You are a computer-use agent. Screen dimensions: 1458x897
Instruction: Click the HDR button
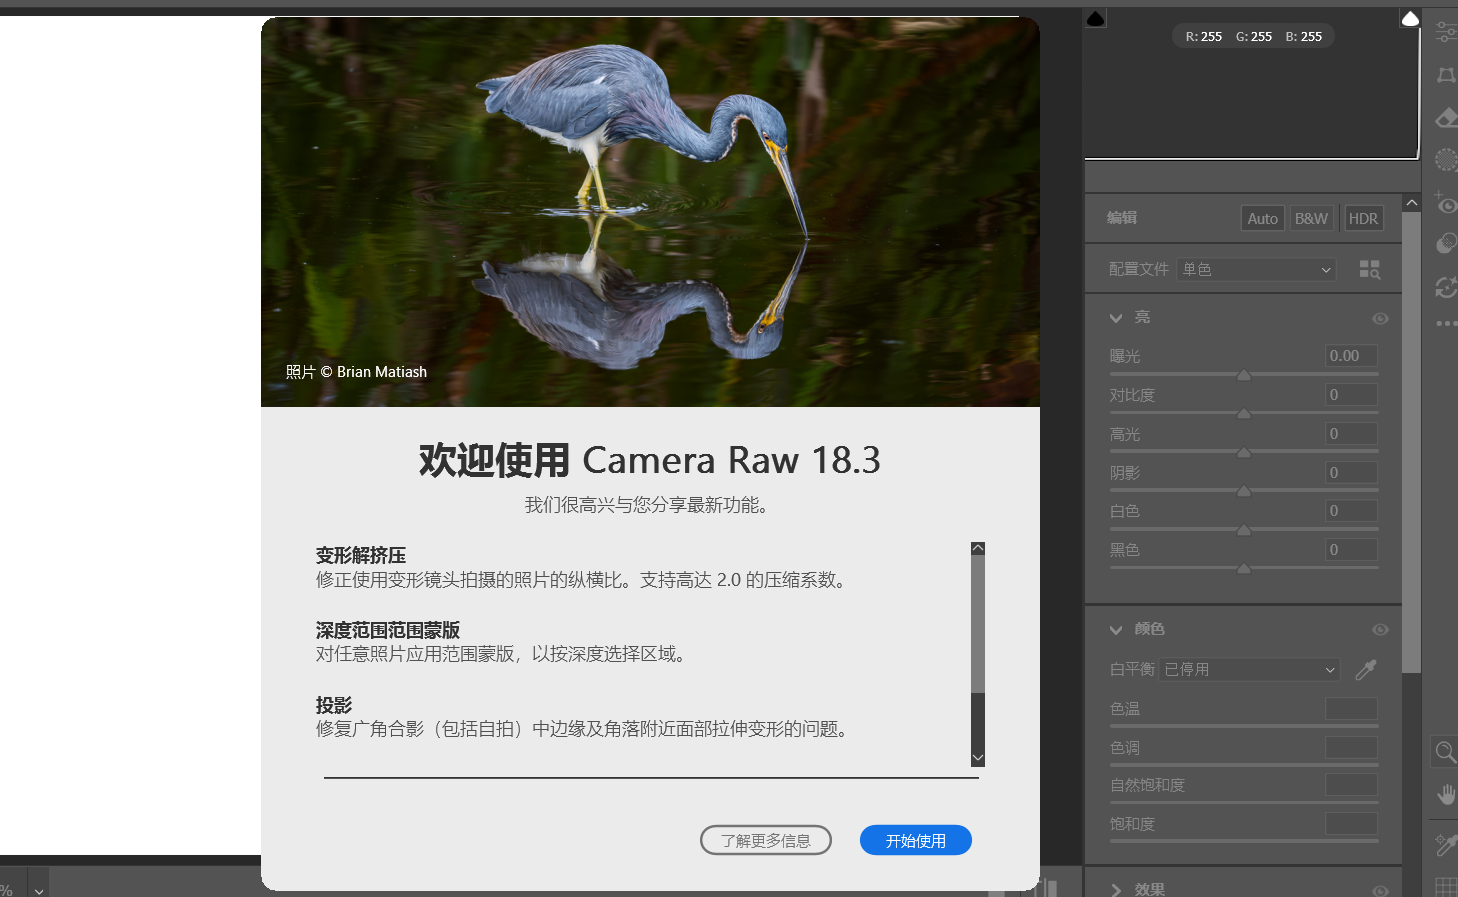[1363, 218]
